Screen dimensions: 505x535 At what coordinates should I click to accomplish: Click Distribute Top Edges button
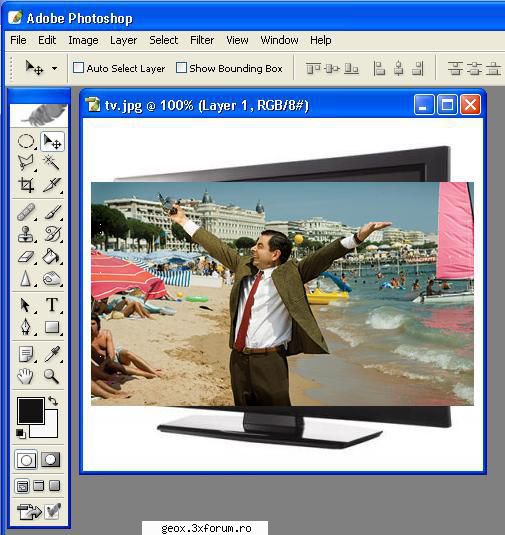pos(455,69)
